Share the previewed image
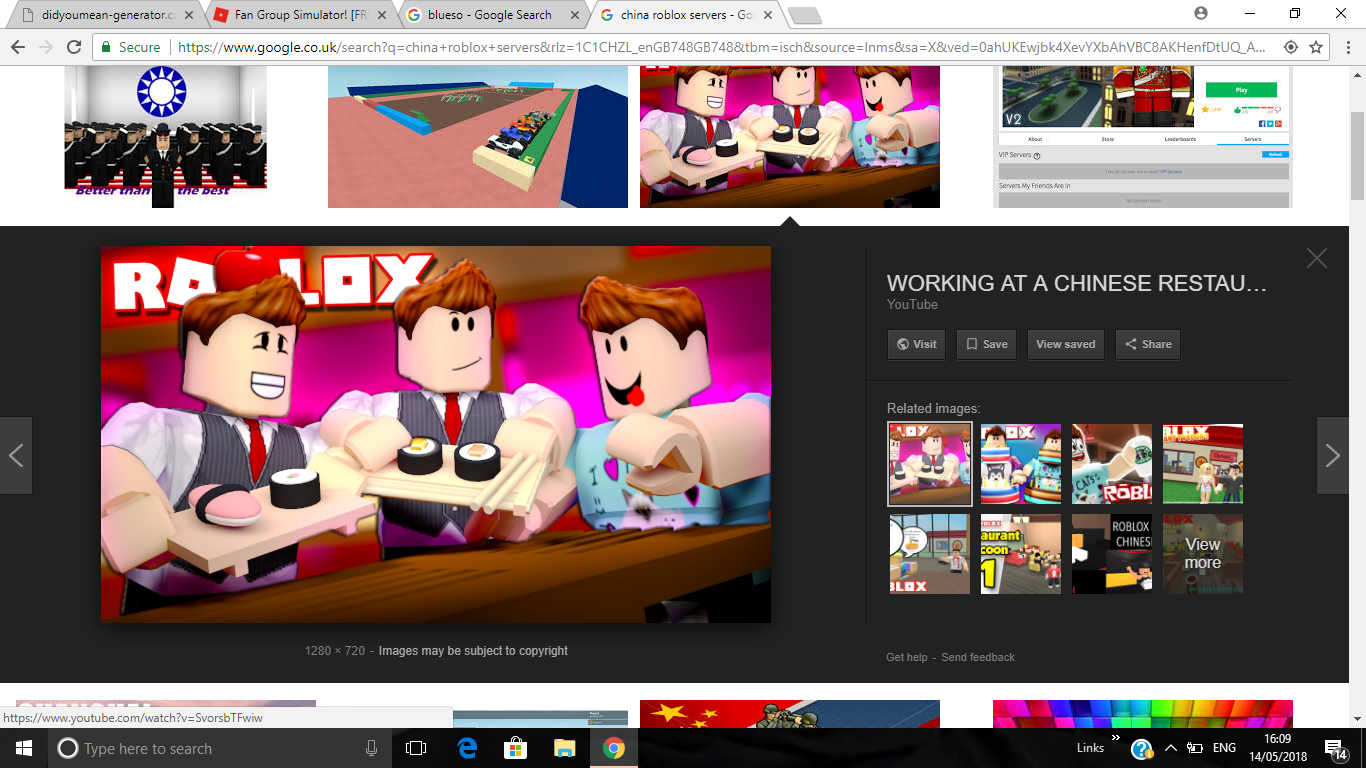Image resolution: width=1366 pixels, height=768 pixels. point(1148,344)
